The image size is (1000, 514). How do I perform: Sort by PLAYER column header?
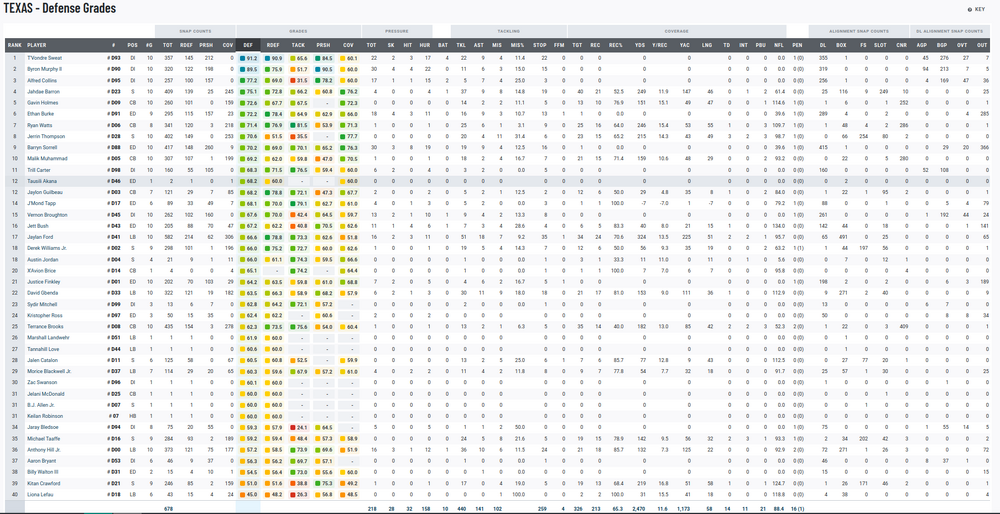point(37,45)
